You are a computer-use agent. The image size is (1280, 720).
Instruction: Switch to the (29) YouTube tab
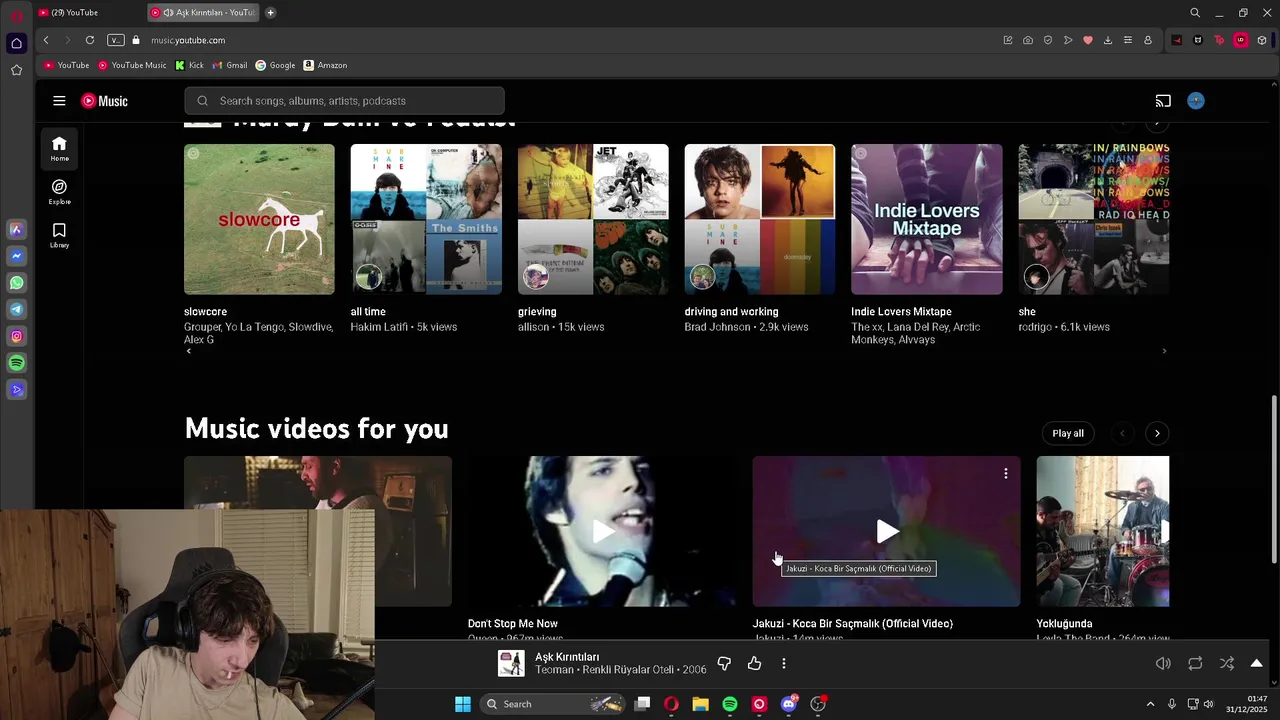[x=75, y=13]
